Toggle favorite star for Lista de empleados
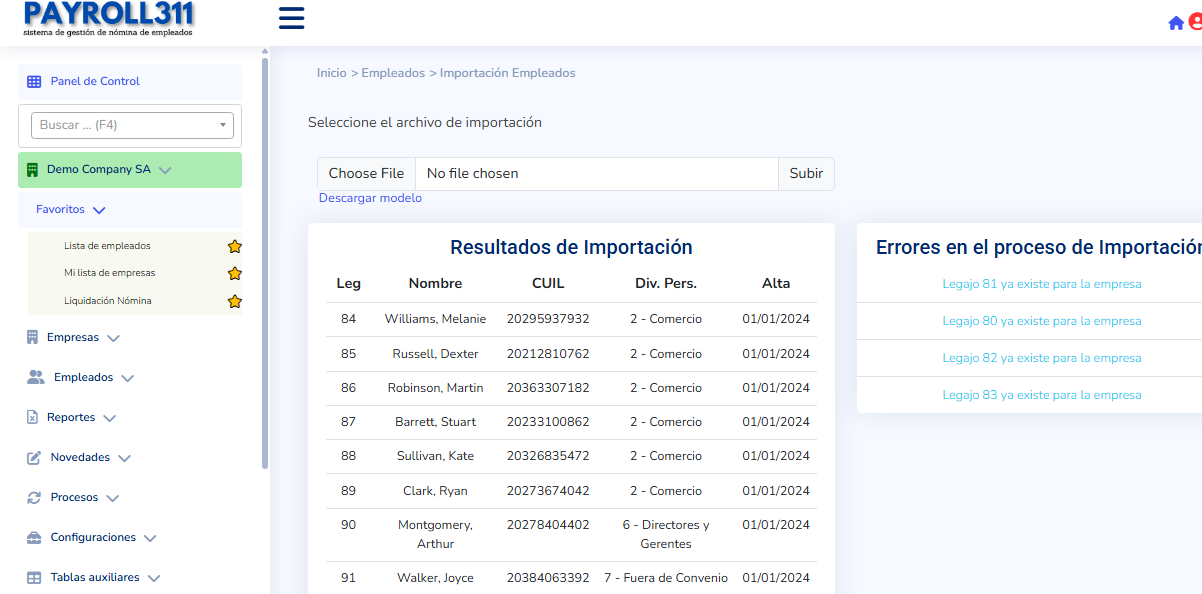 [x=235, y=246]
